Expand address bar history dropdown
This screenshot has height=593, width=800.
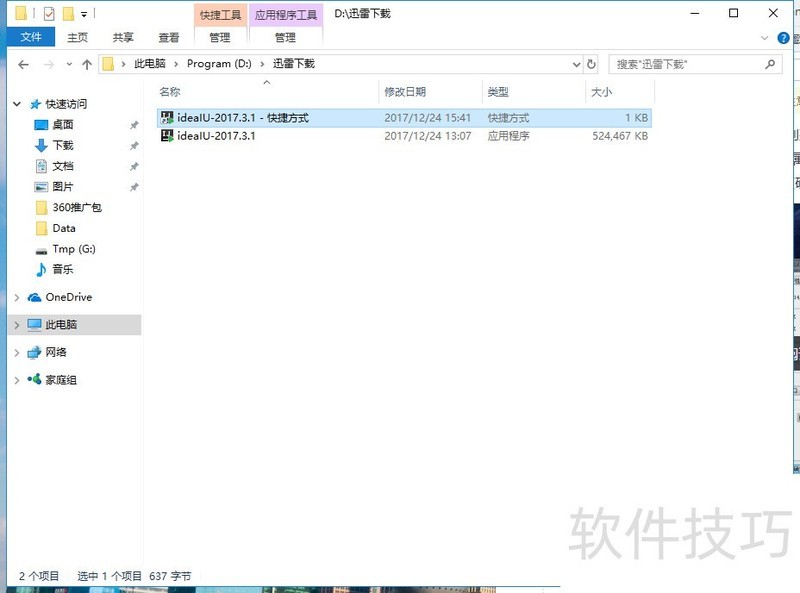click(x=577, y=64)
